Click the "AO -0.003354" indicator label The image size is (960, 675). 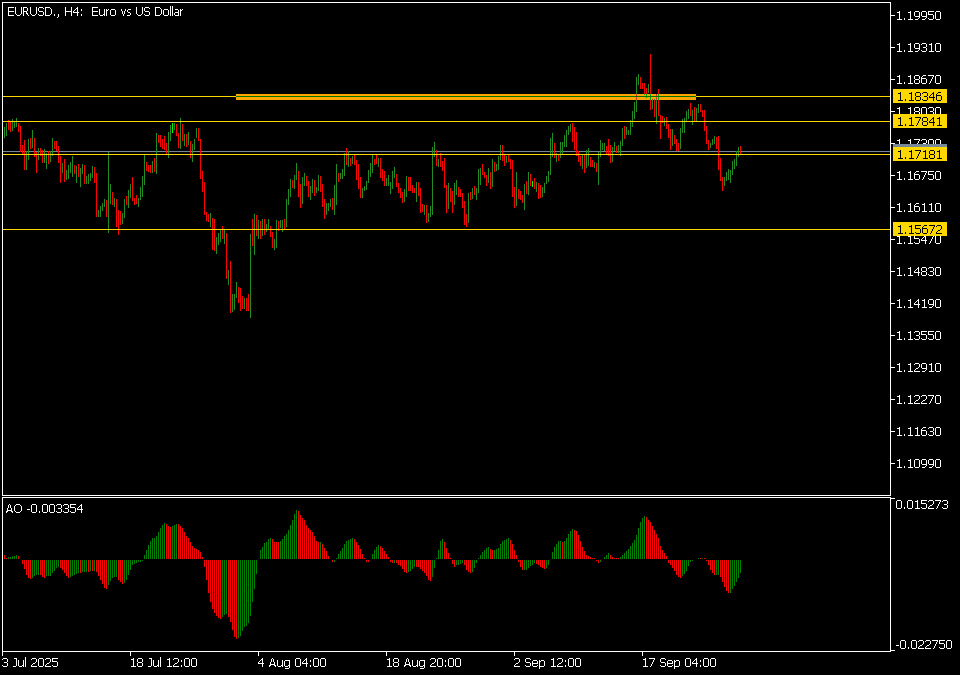coord(45,509)
